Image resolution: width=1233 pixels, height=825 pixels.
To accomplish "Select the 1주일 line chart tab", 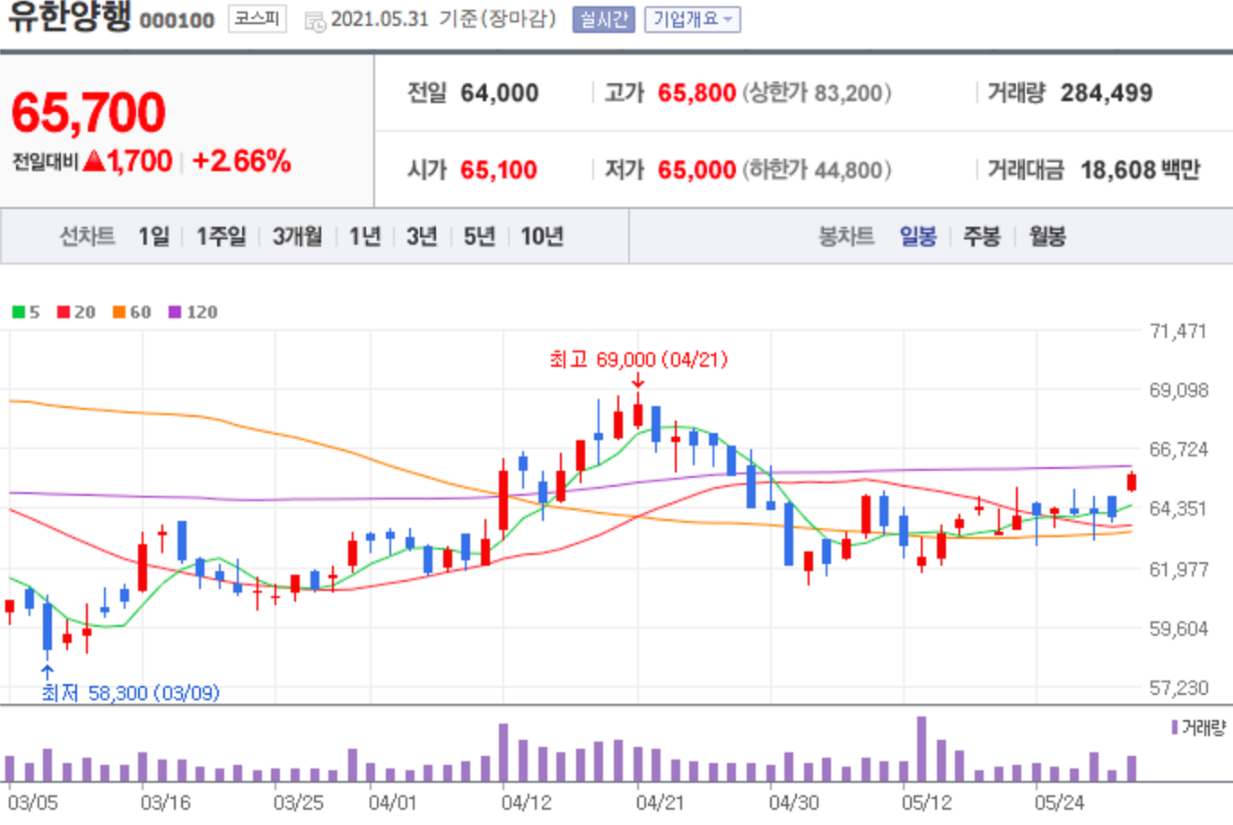I will [221, 237].
